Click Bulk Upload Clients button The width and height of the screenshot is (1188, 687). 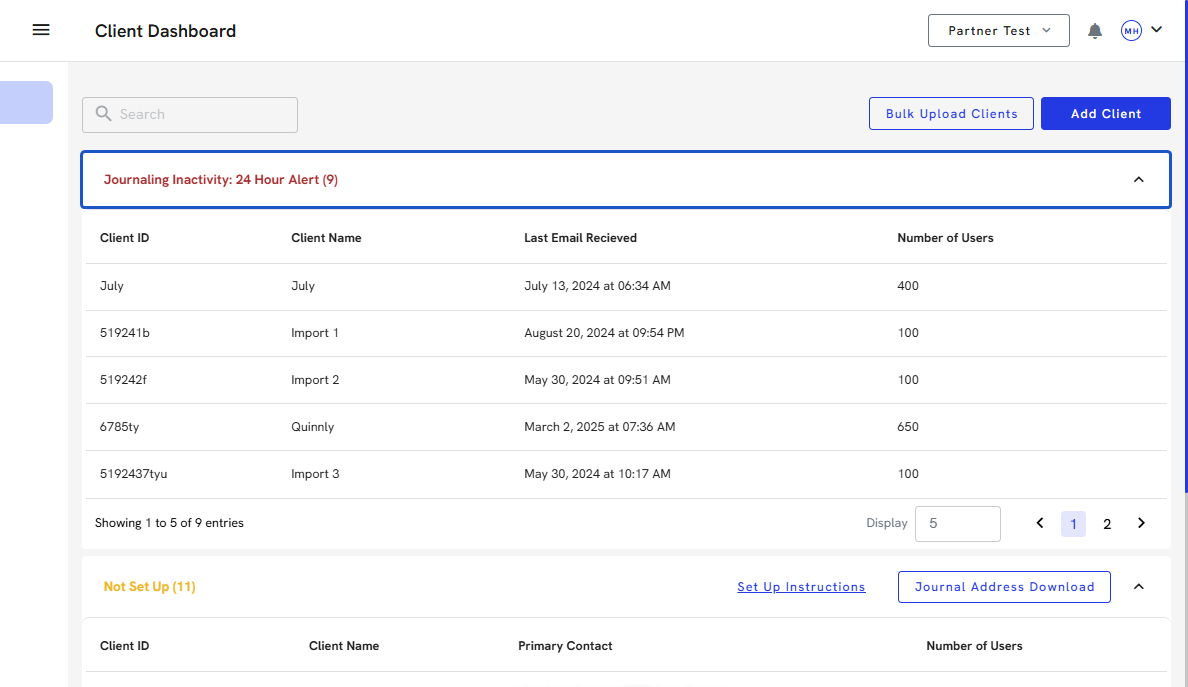point(951,114)
